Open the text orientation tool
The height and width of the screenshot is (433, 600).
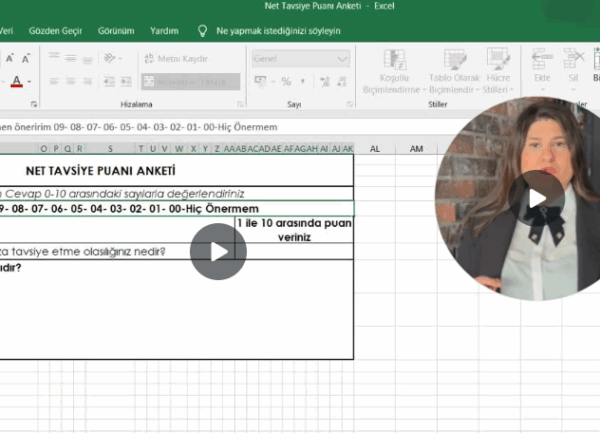coord(112,59)
